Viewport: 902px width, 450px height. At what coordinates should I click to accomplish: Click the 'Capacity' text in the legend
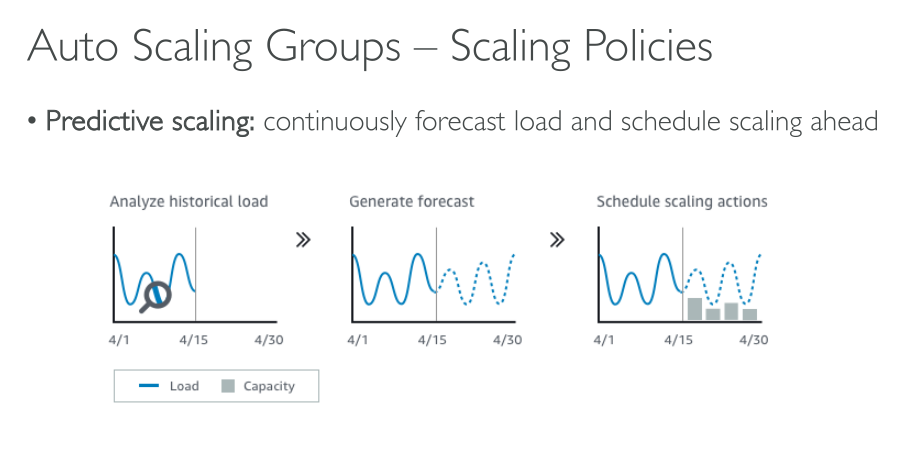pos(269,386)
